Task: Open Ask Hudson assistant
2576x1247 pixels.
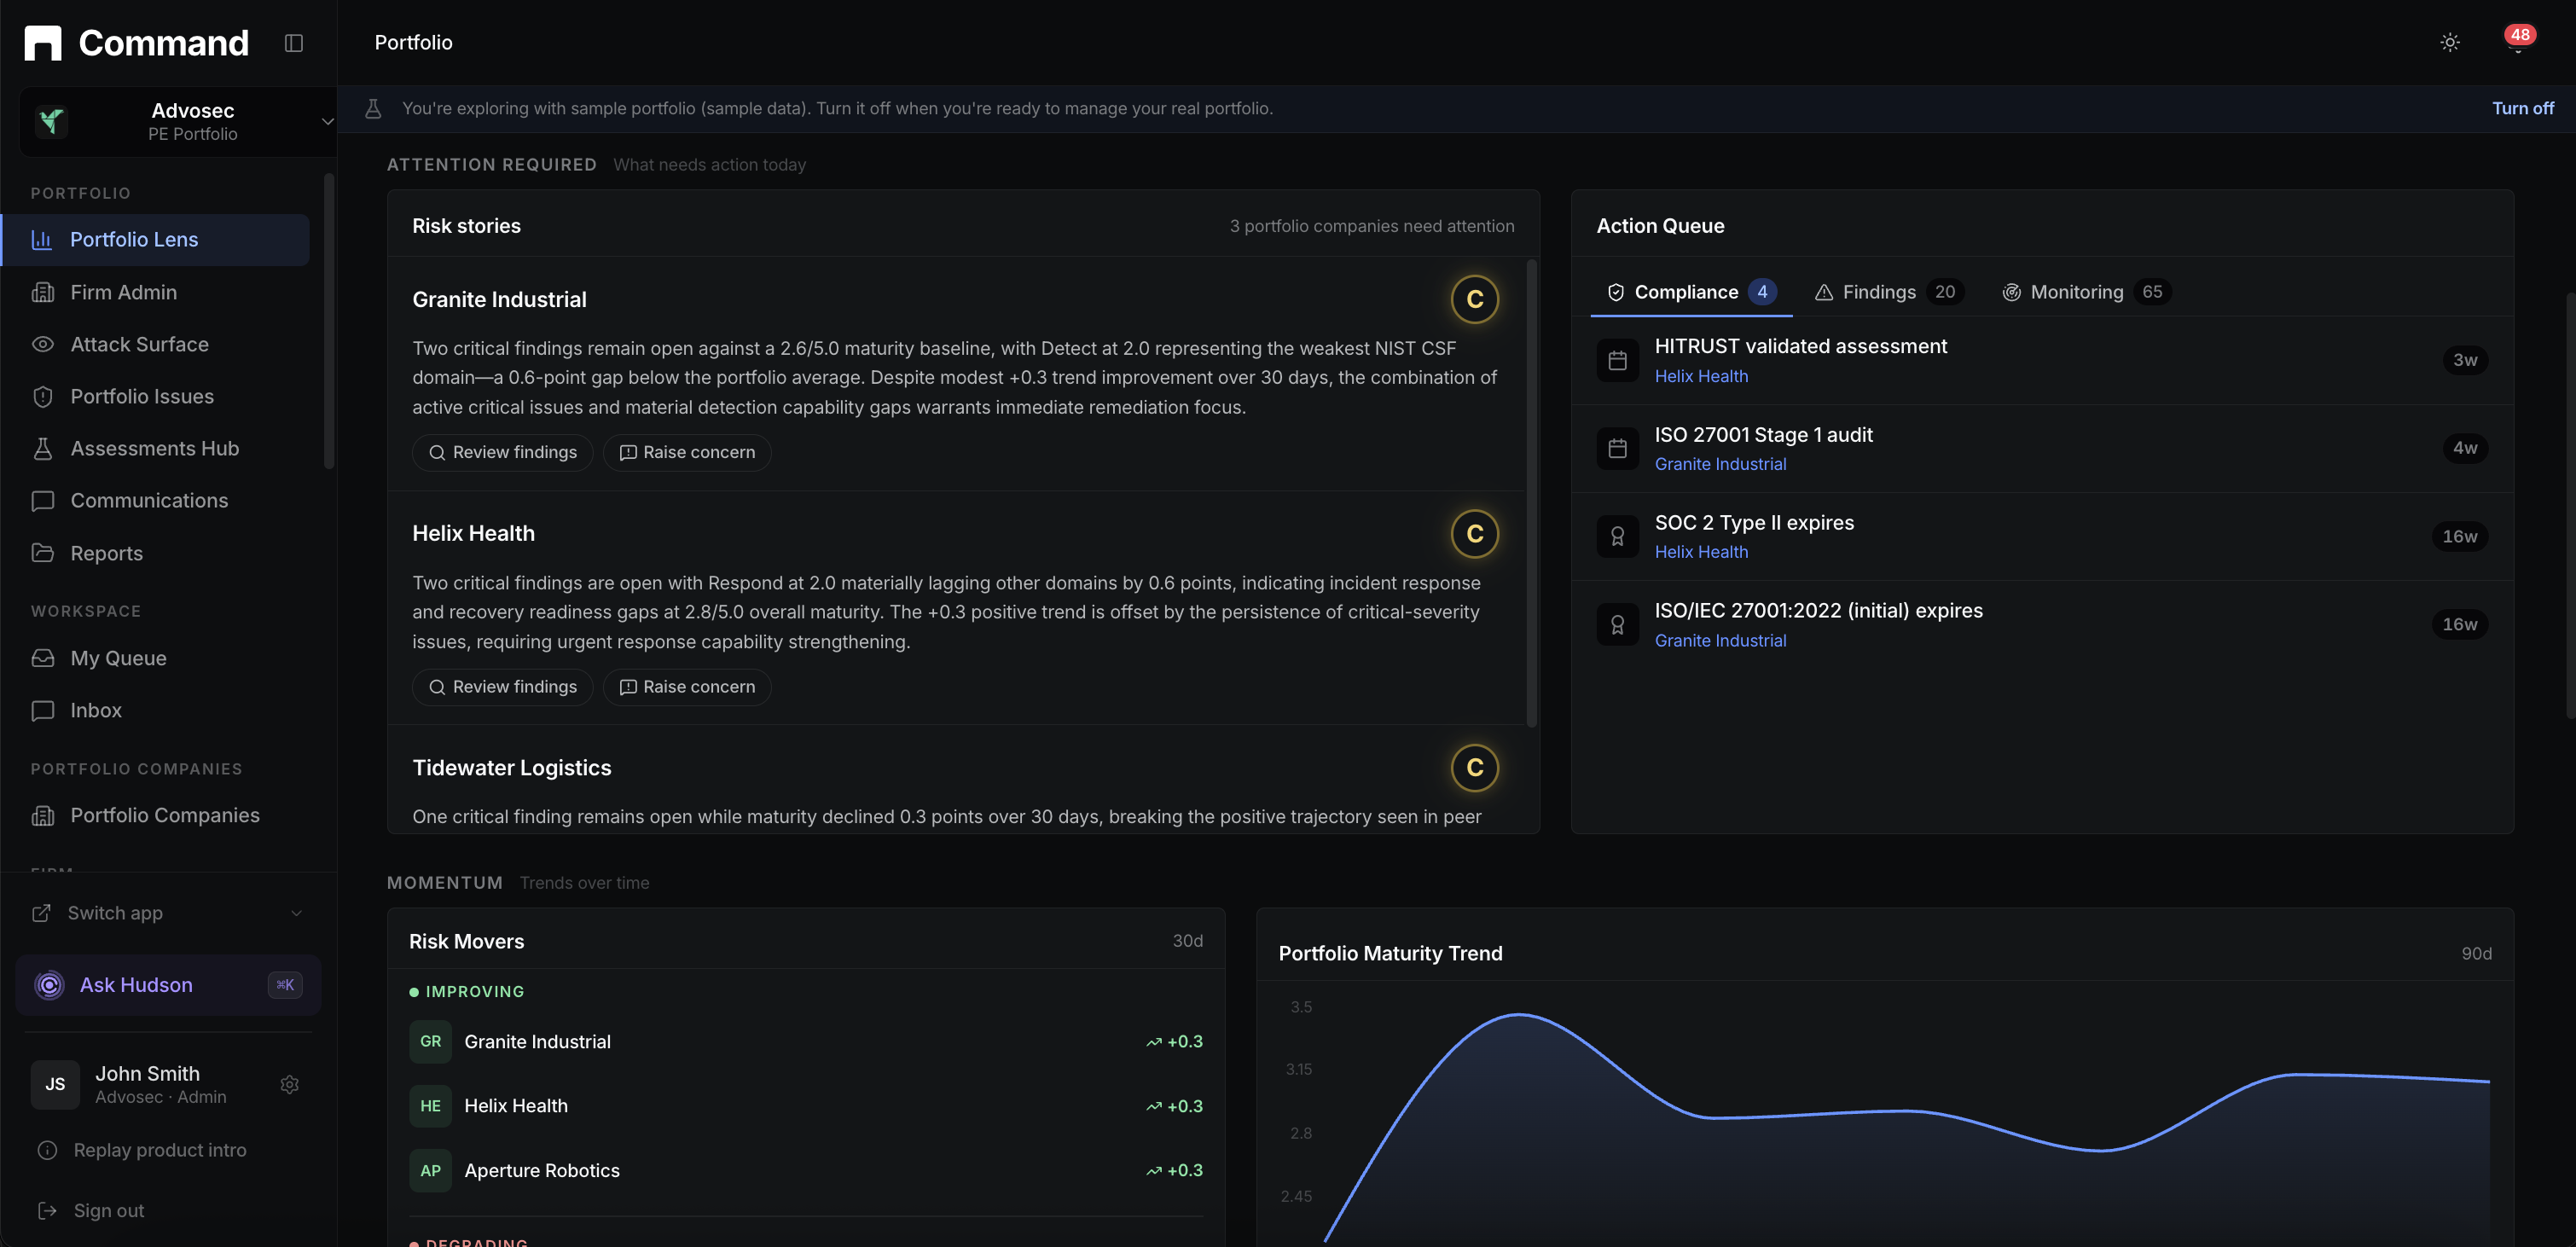Action: 168,985
